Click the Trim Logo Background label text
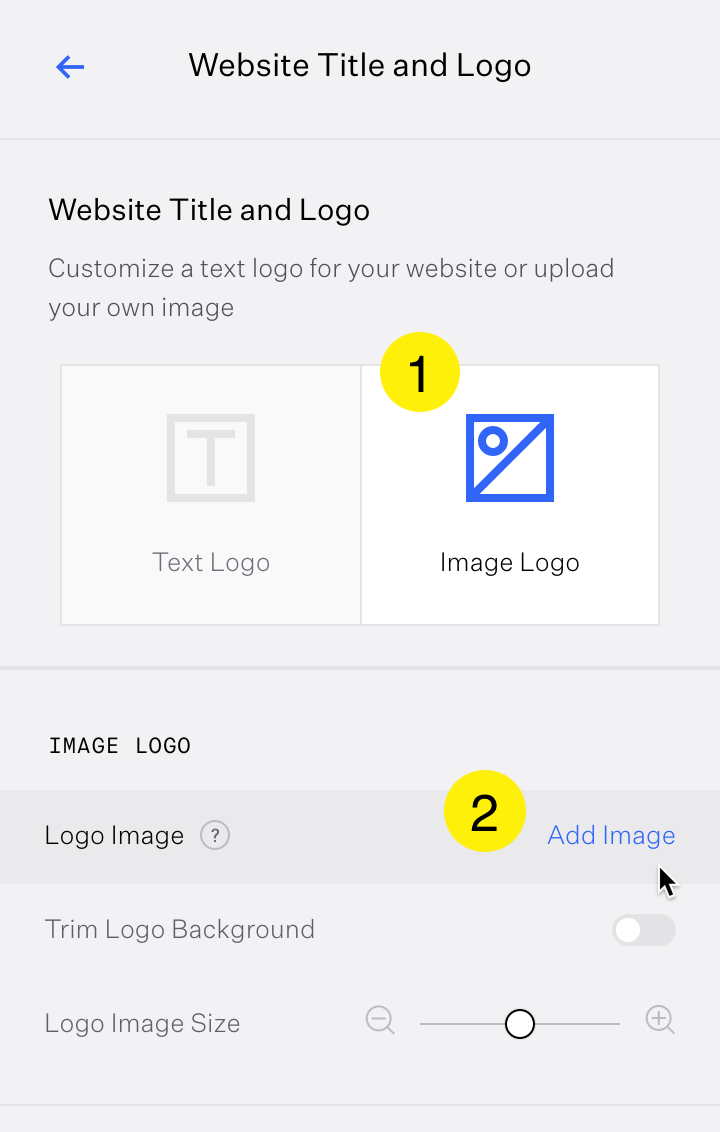724x1132 pixels. (180, 929)
